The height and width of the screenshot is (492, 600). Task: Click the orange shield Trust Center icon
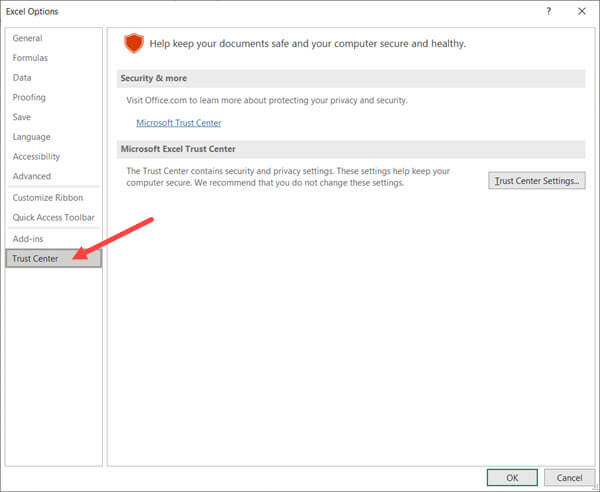click(x=134, y=43)
